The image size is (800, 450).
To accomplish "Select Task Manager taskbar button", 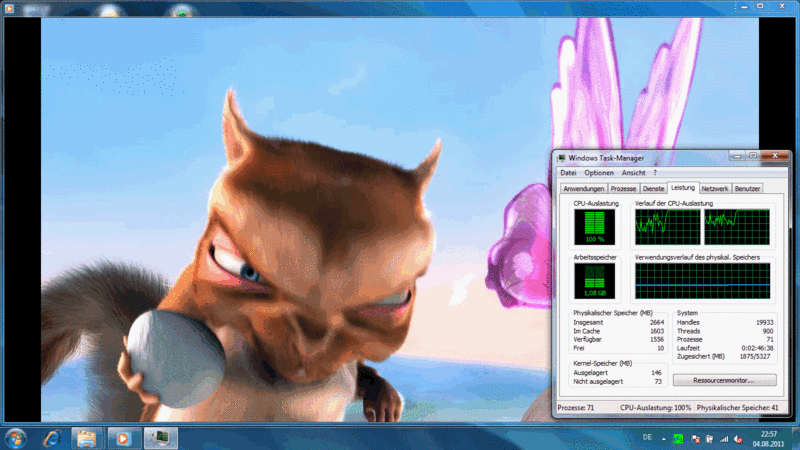I will [x=161, y=438].
